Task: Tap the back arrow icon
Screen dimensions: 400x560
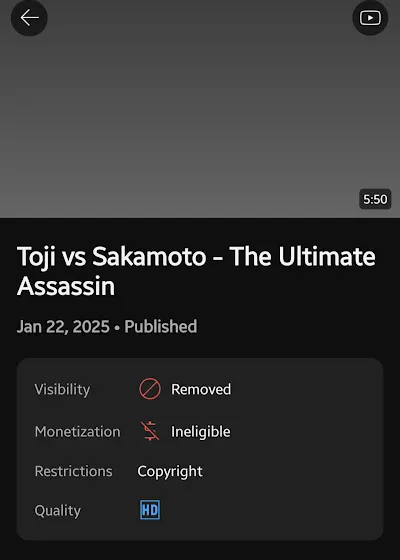Action: [x=29, y=18]
